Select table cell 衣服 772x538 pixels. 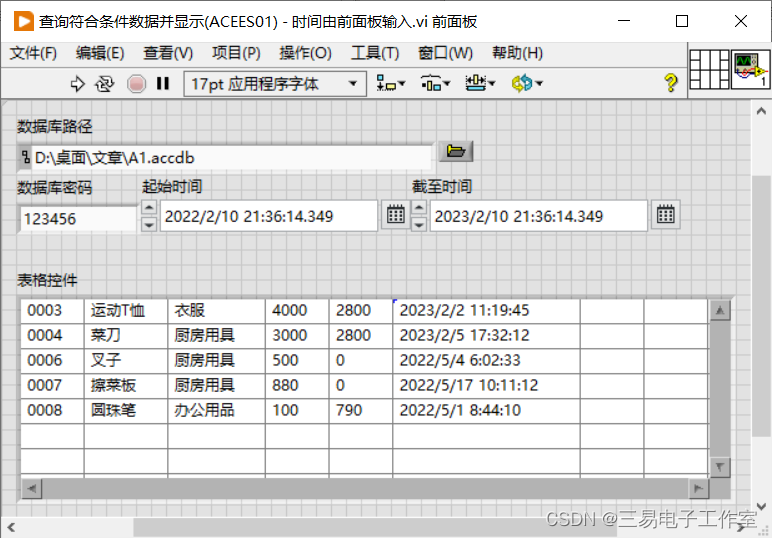216,311
